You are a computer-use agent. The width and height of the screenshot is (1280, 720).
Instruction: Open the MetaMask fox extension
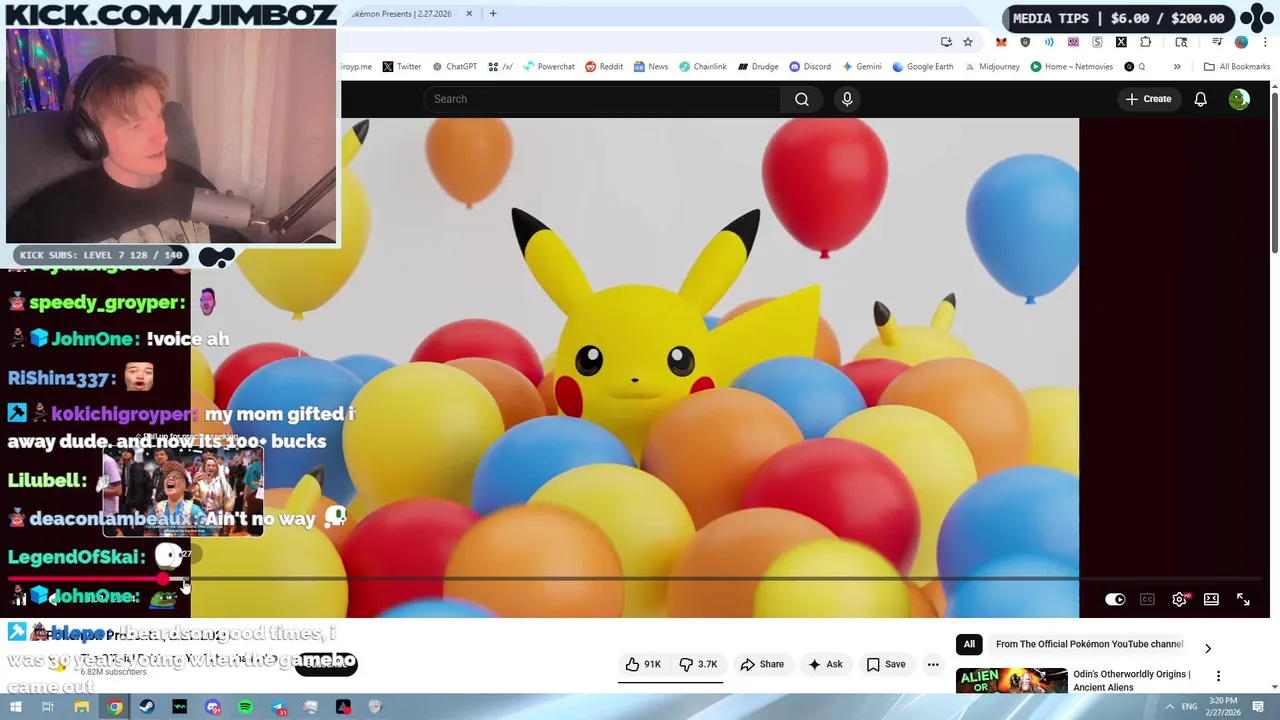coord(1001,42)
